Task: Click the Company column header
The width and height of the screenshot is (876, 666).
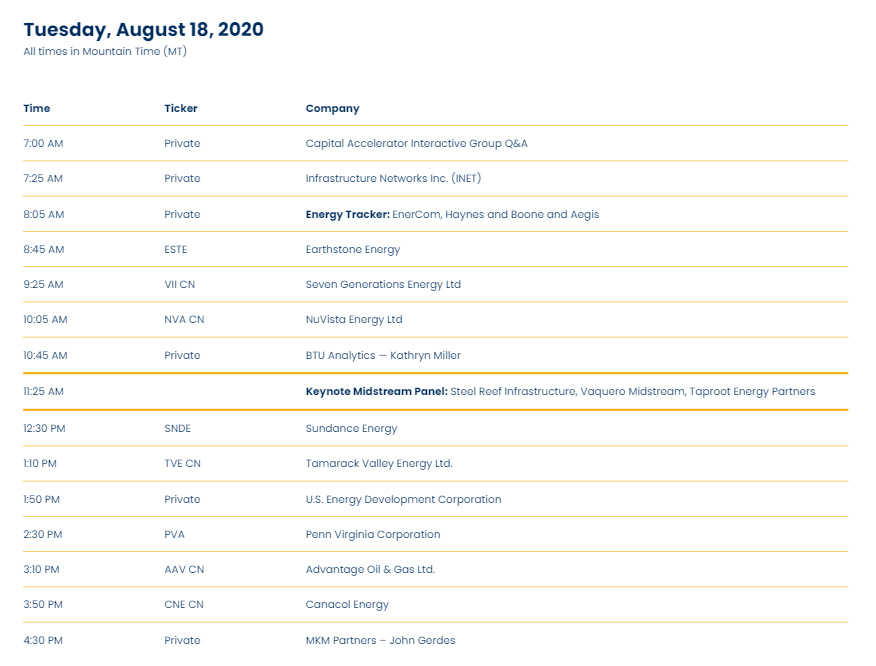Action: [332, 108]
